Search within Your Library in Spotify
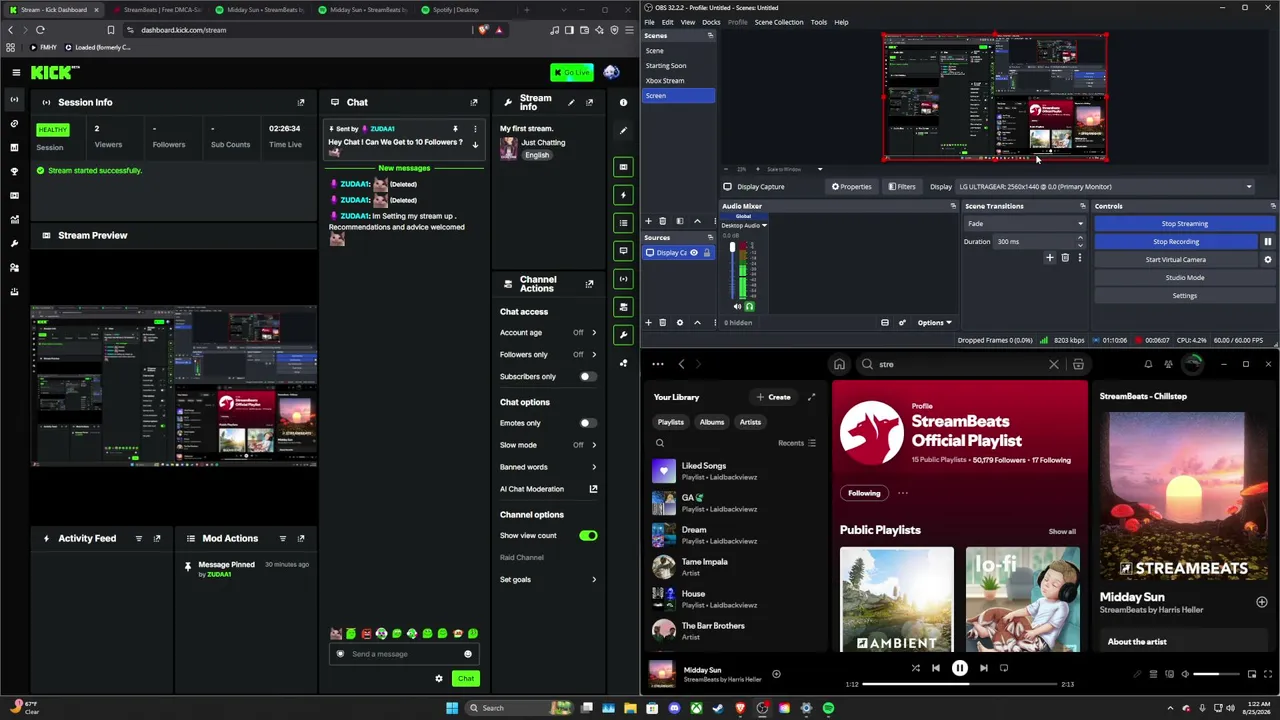This screenshot has width=1280, height=720. point(660,443)
